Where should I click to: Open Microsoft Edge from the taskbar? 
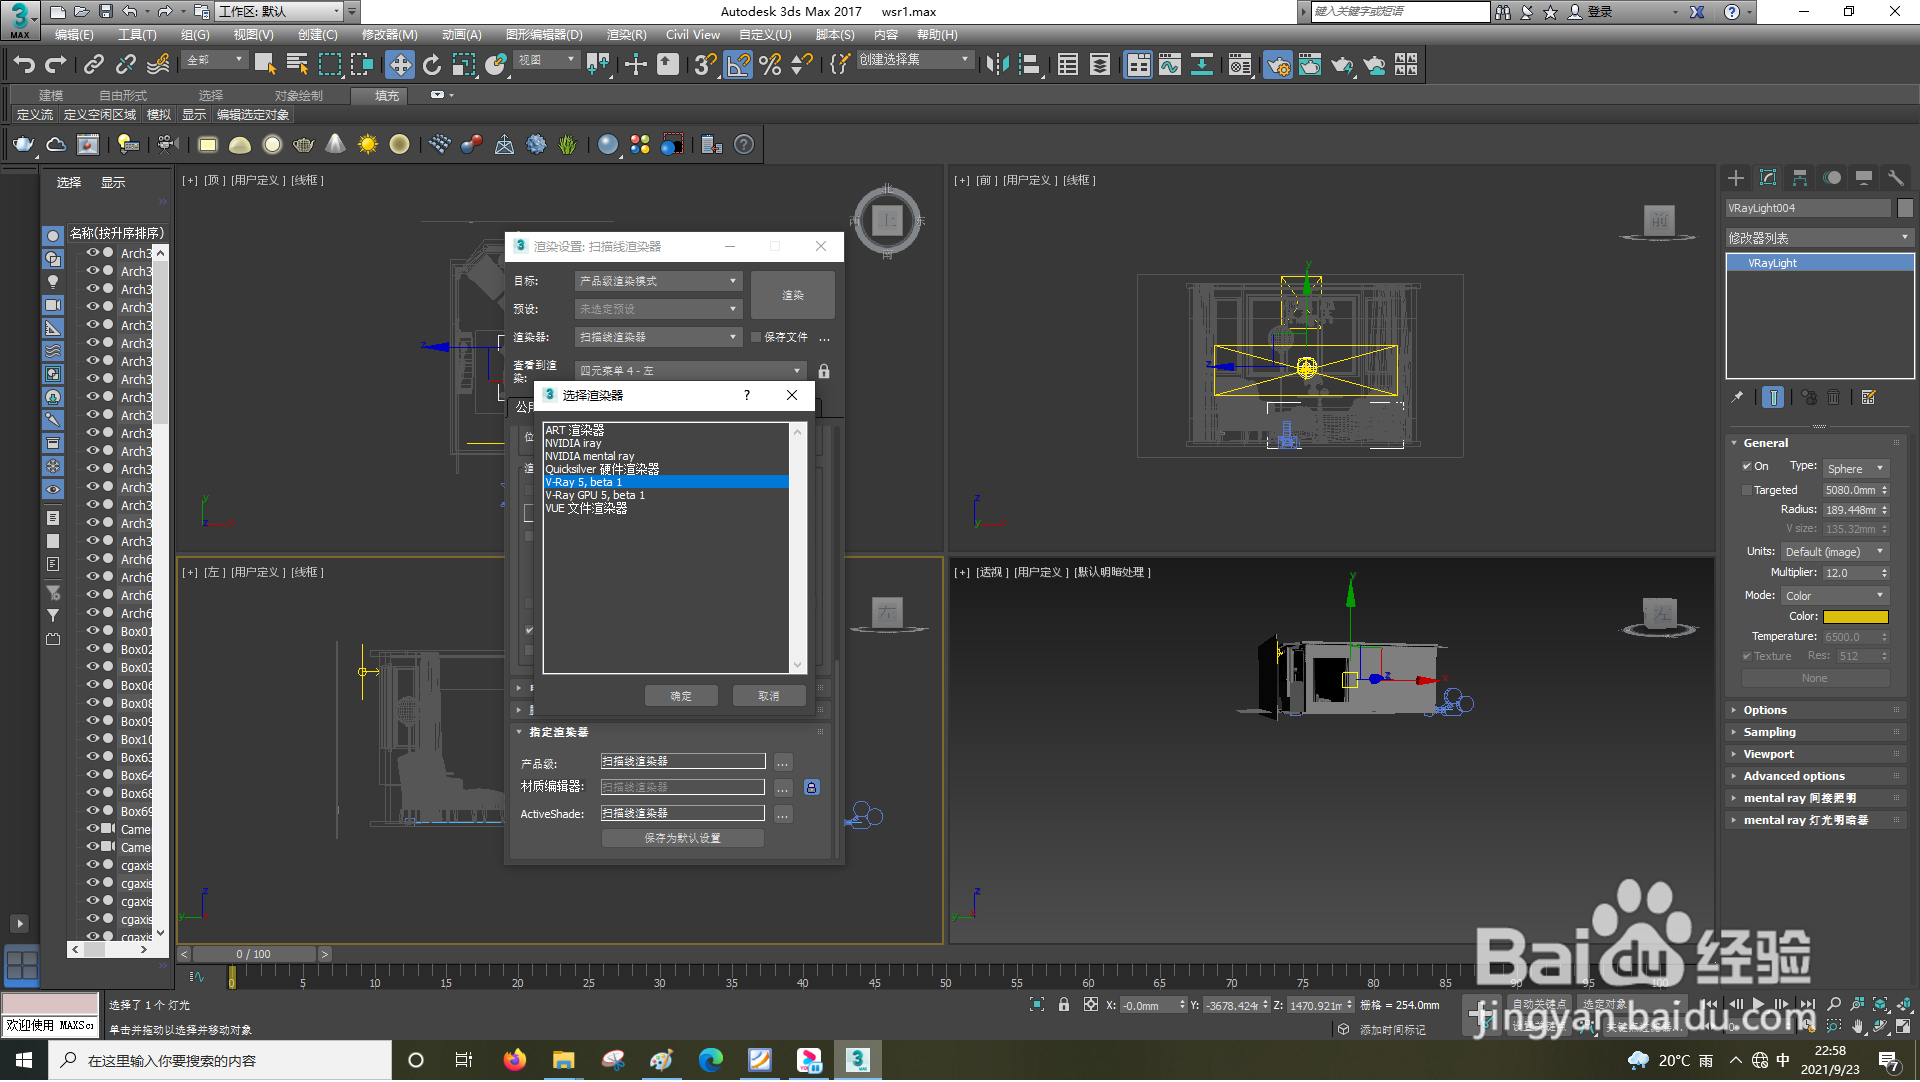coord(711,1061)
